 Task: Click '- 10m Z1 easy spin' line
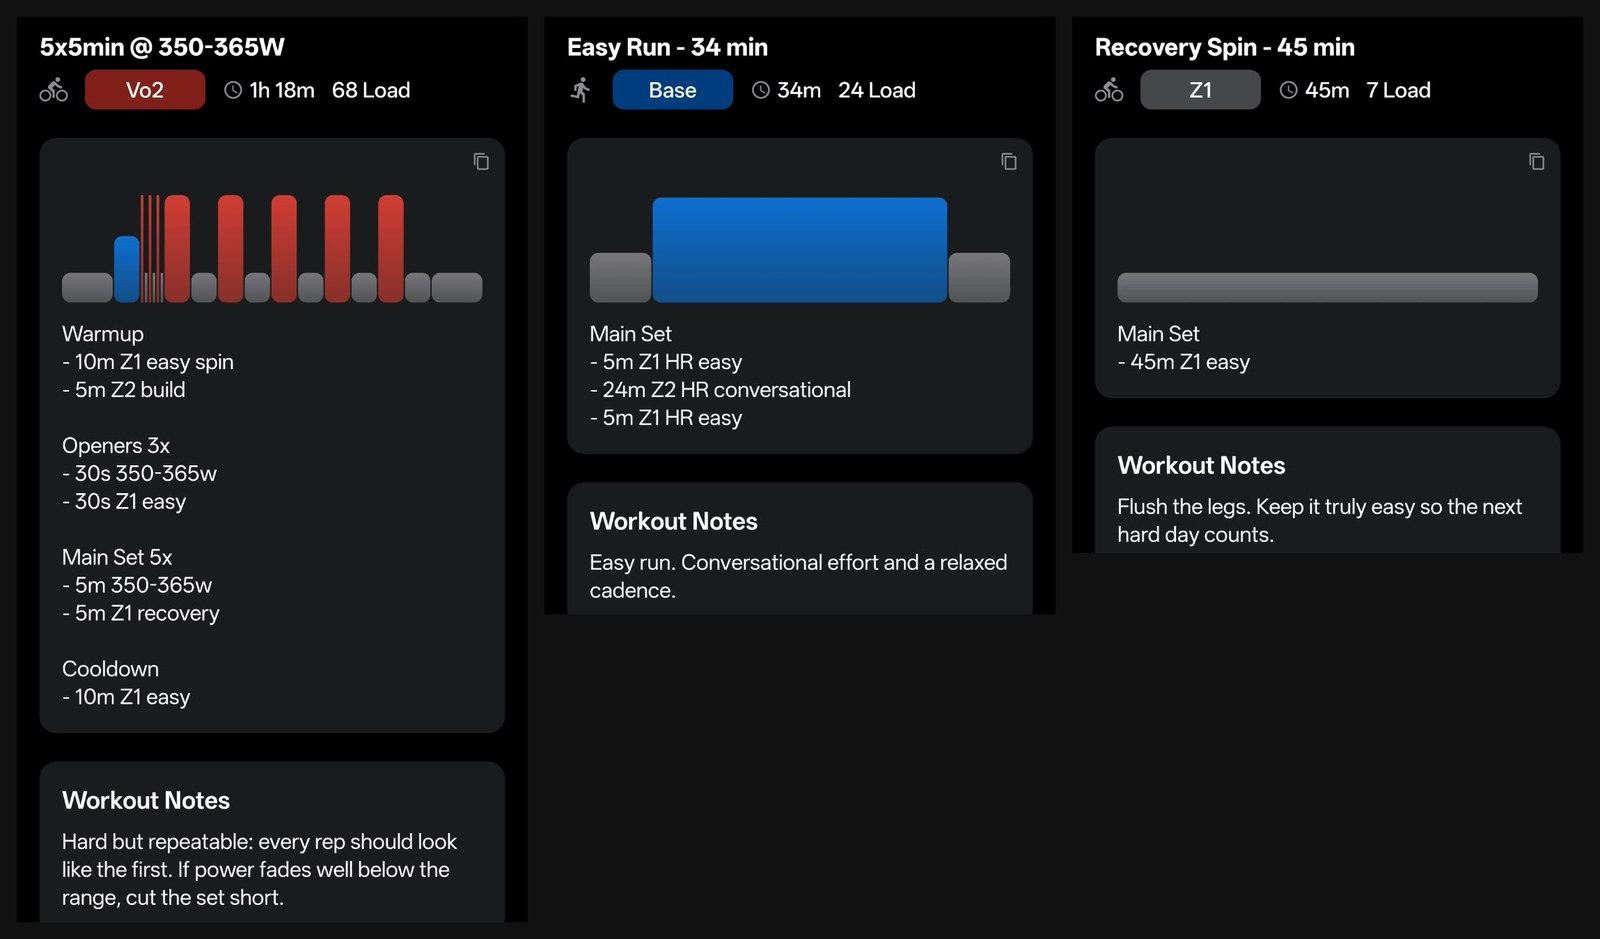point(148,362)
